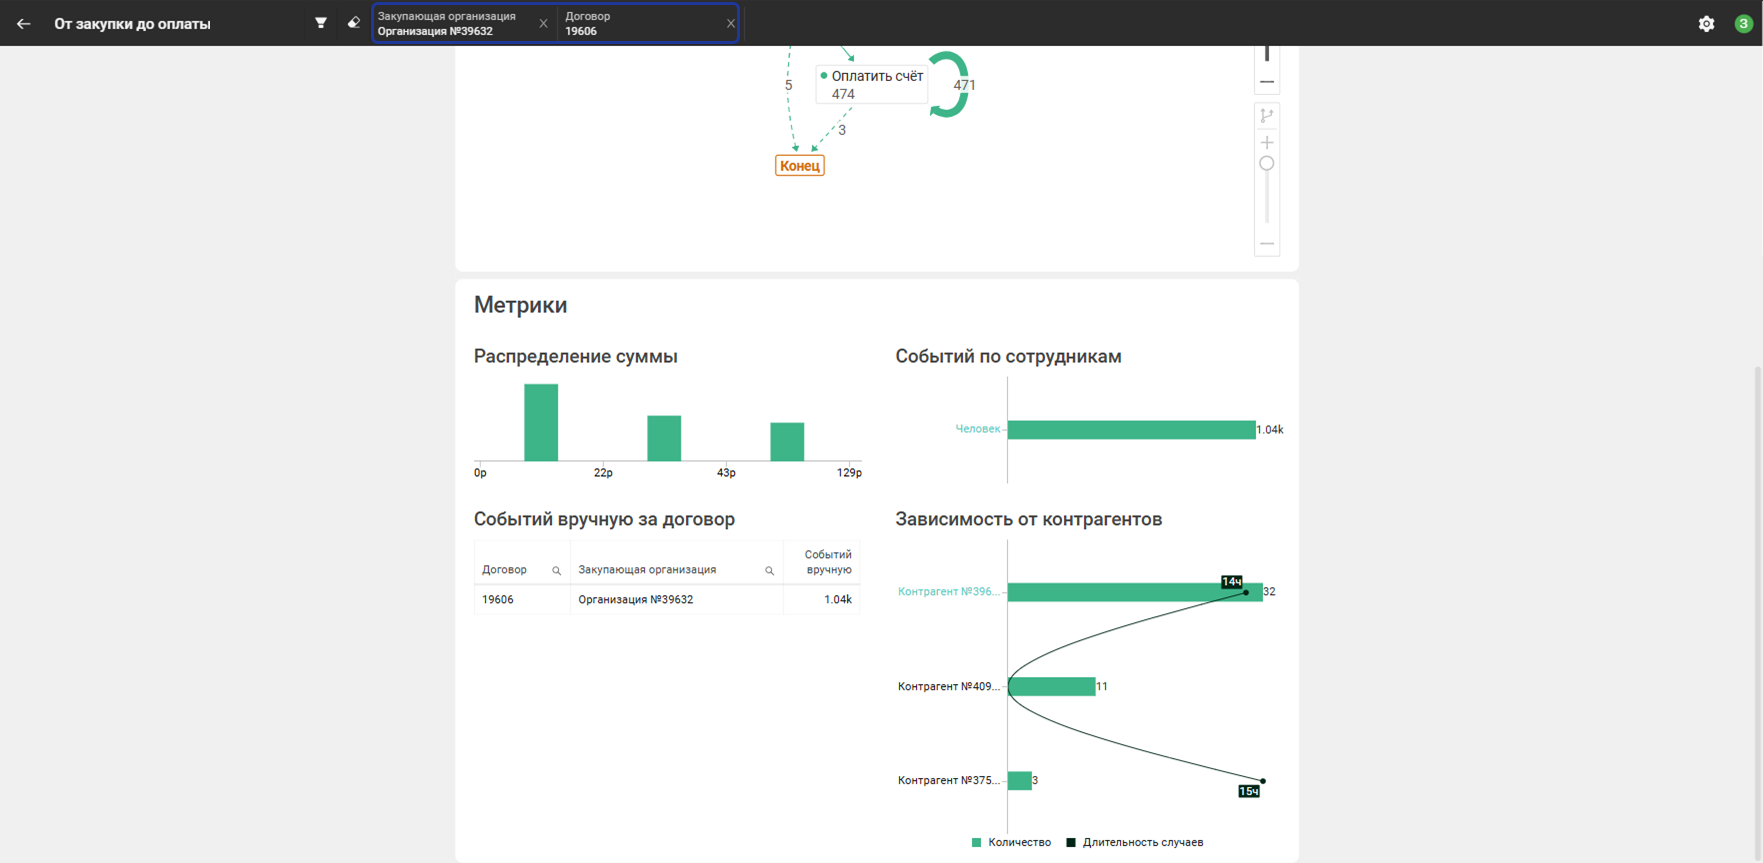Remove the Закупающая организация filter chip
Screen dimensions: 1763x863
543,24
